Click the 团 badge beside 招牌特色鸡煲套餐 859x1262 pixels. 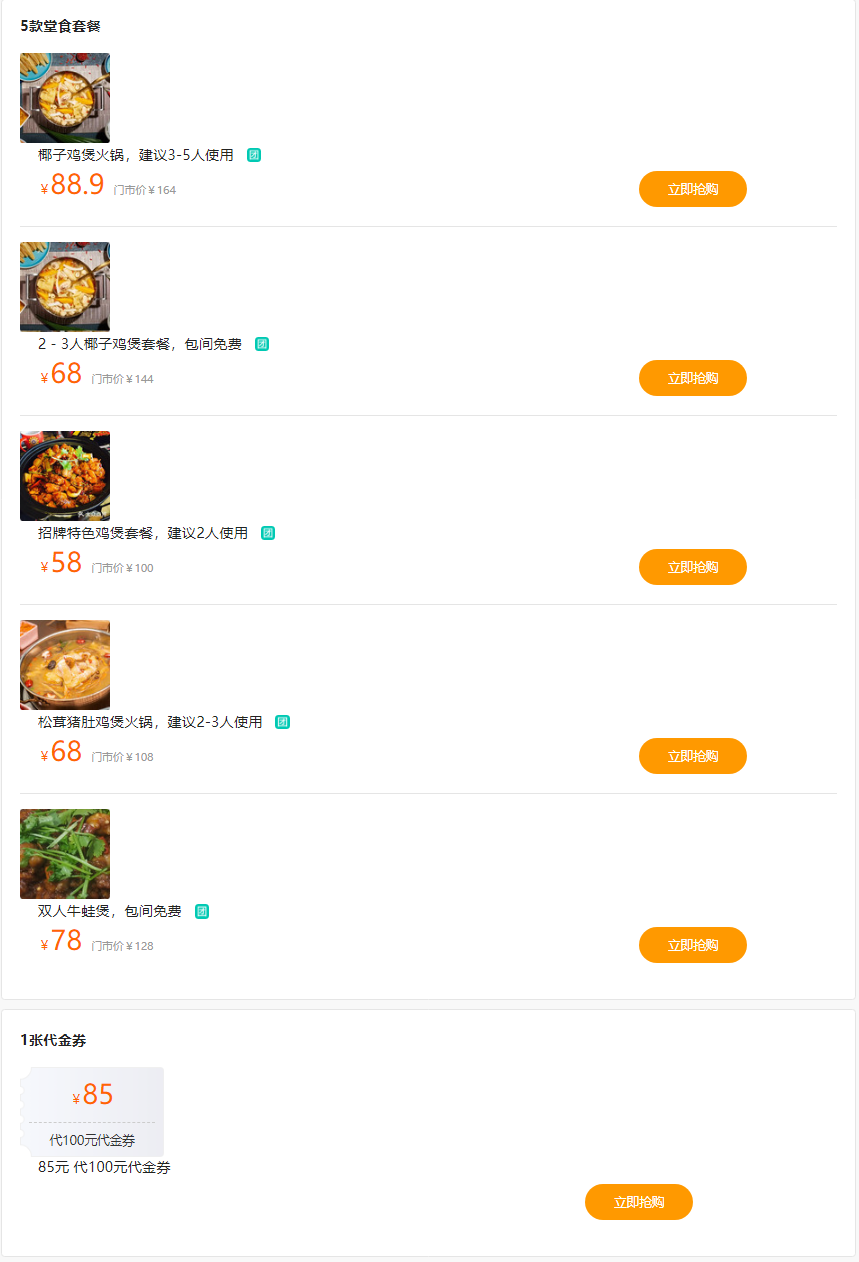[268, 533]
